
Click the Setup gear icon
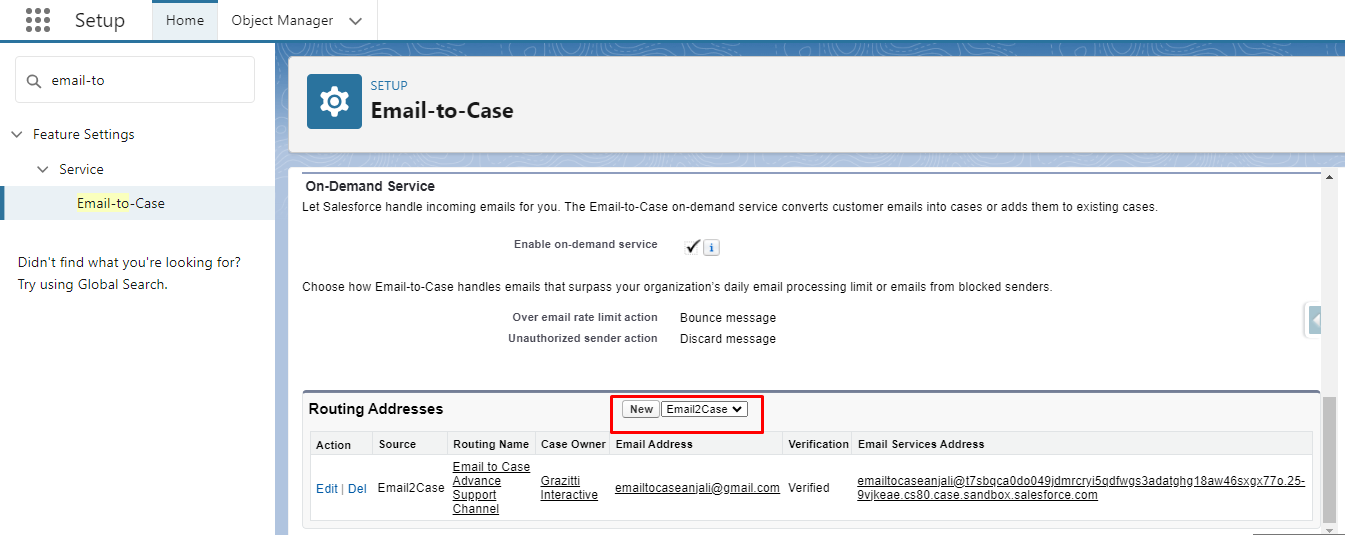click(334, 101)
